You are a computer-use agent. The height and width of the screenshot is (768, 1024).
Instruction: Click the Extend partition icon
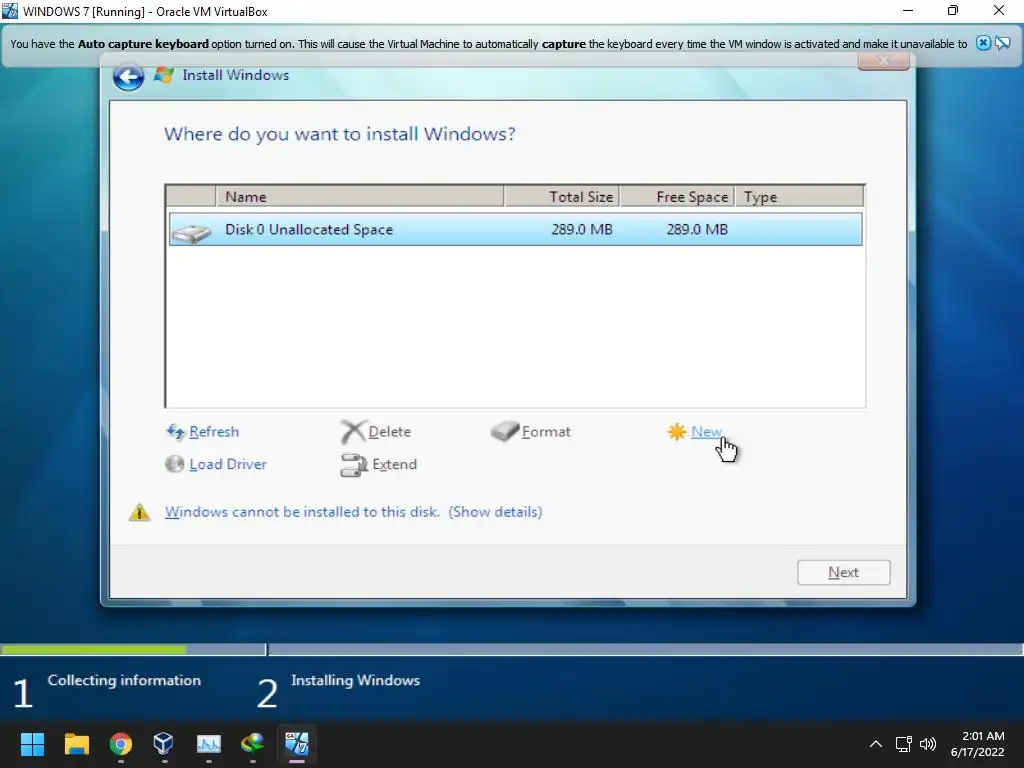(x=354, y=464)
